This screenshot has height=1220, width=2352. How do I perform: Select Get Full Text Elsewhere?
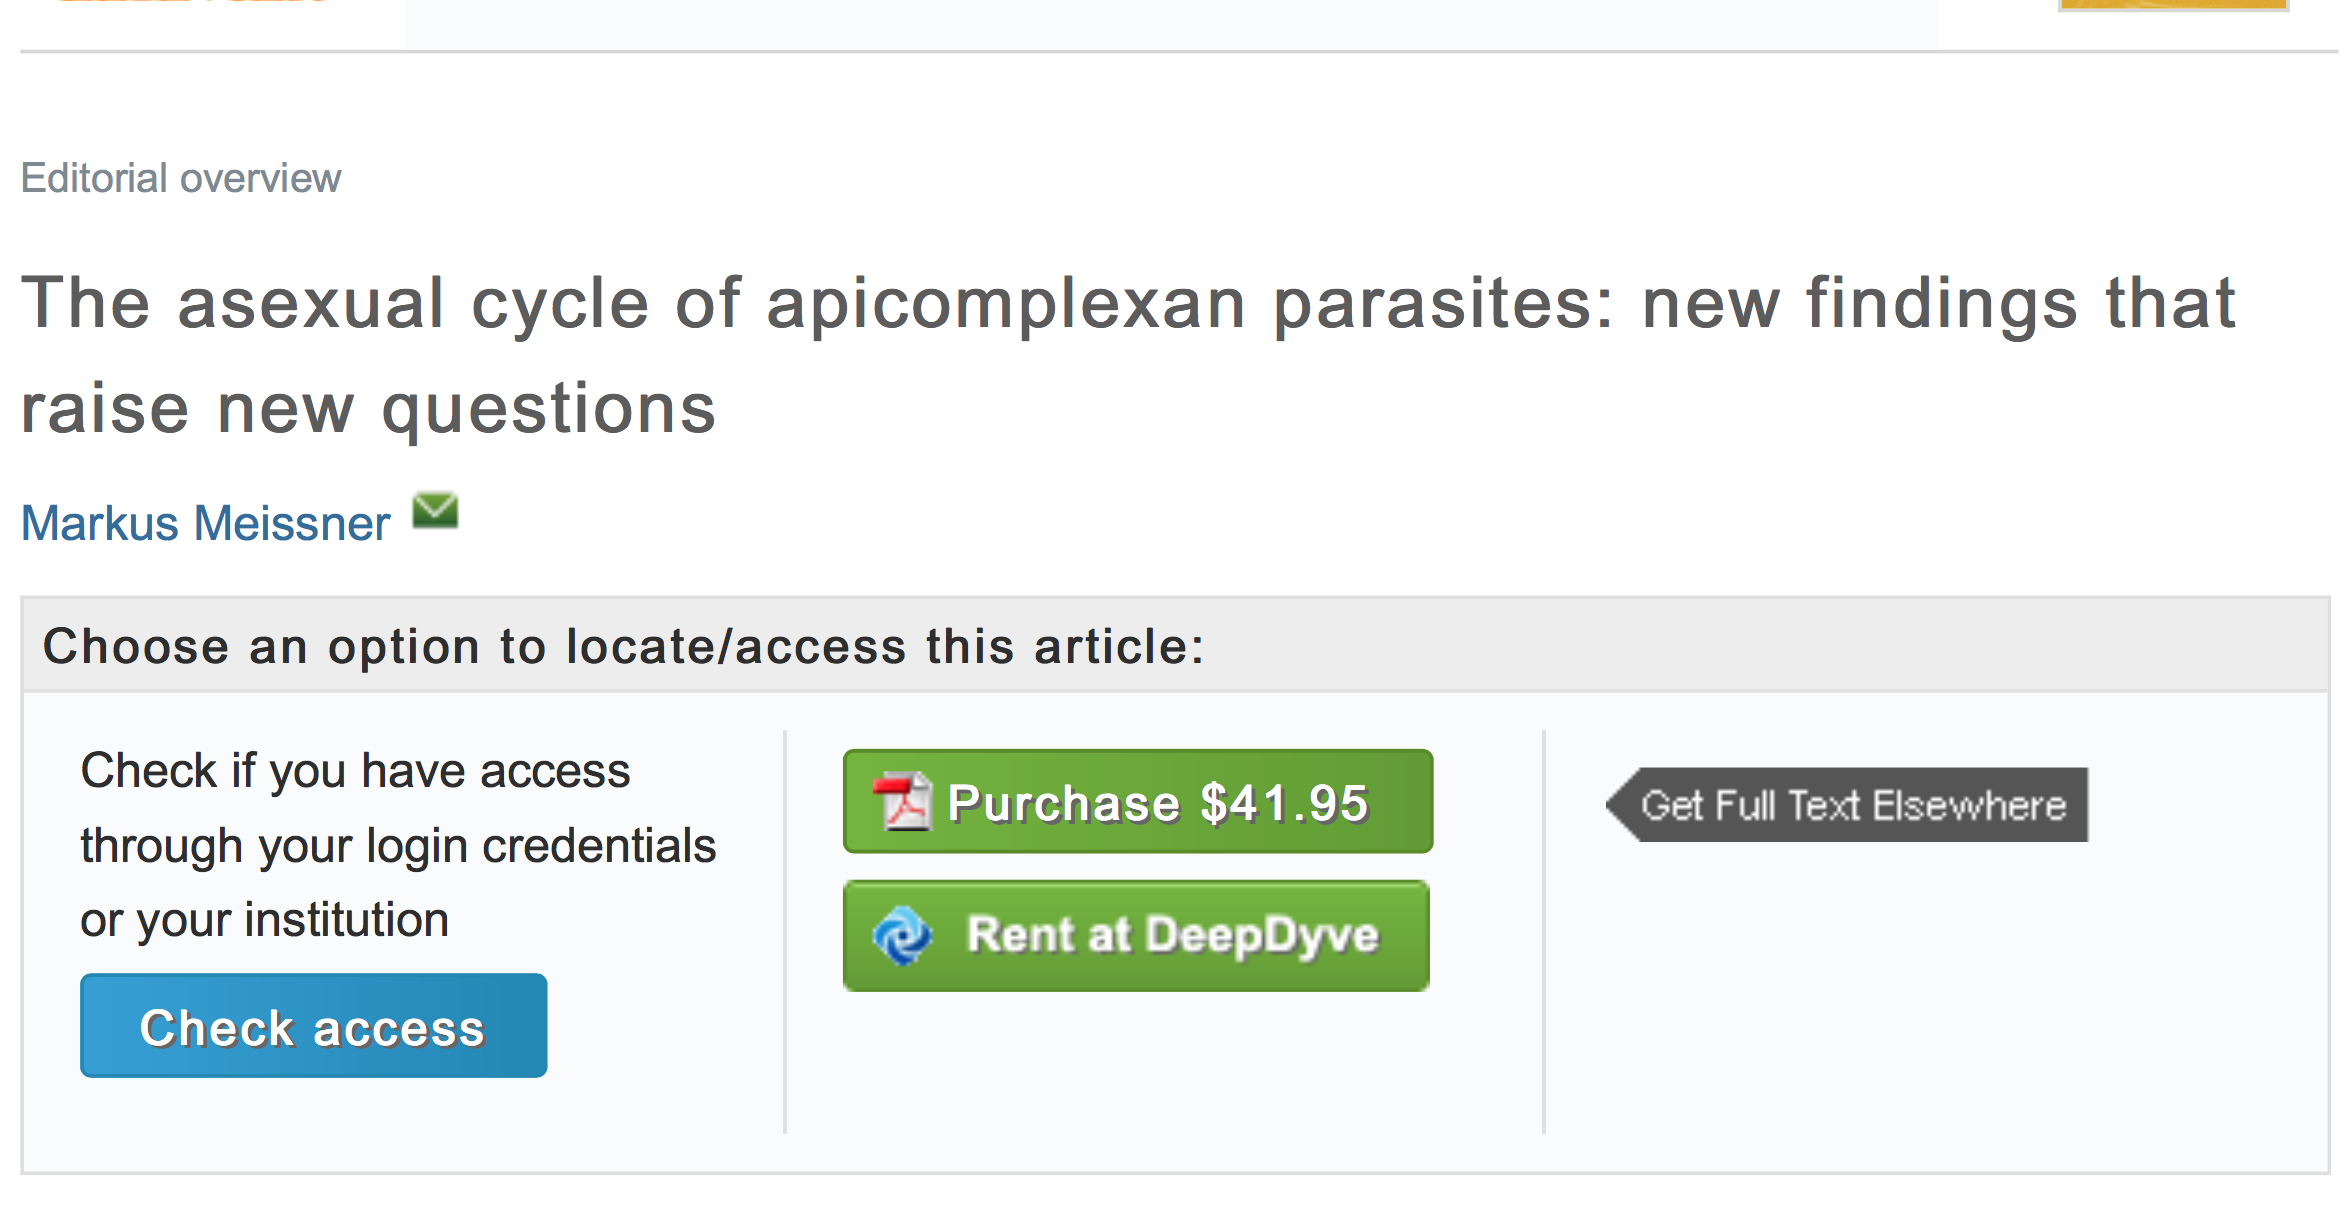click(1853, 805)
